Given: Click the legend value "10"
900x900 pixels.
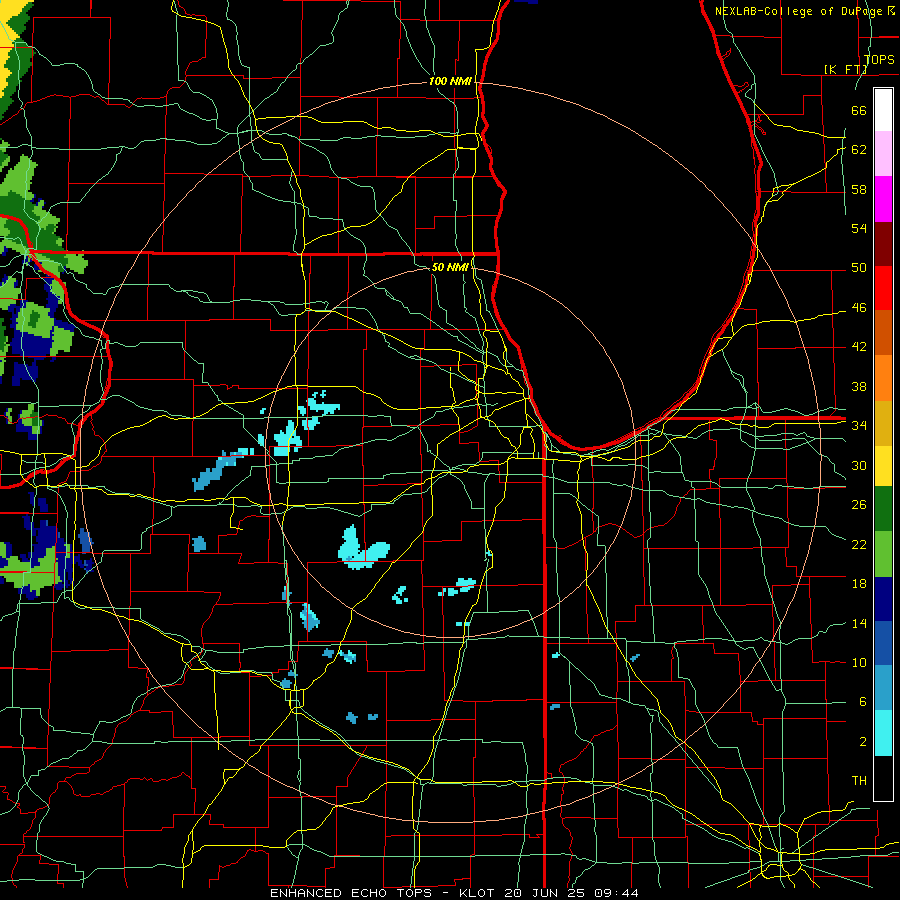Looking at the screenshot, I should [x=859, y=663].
